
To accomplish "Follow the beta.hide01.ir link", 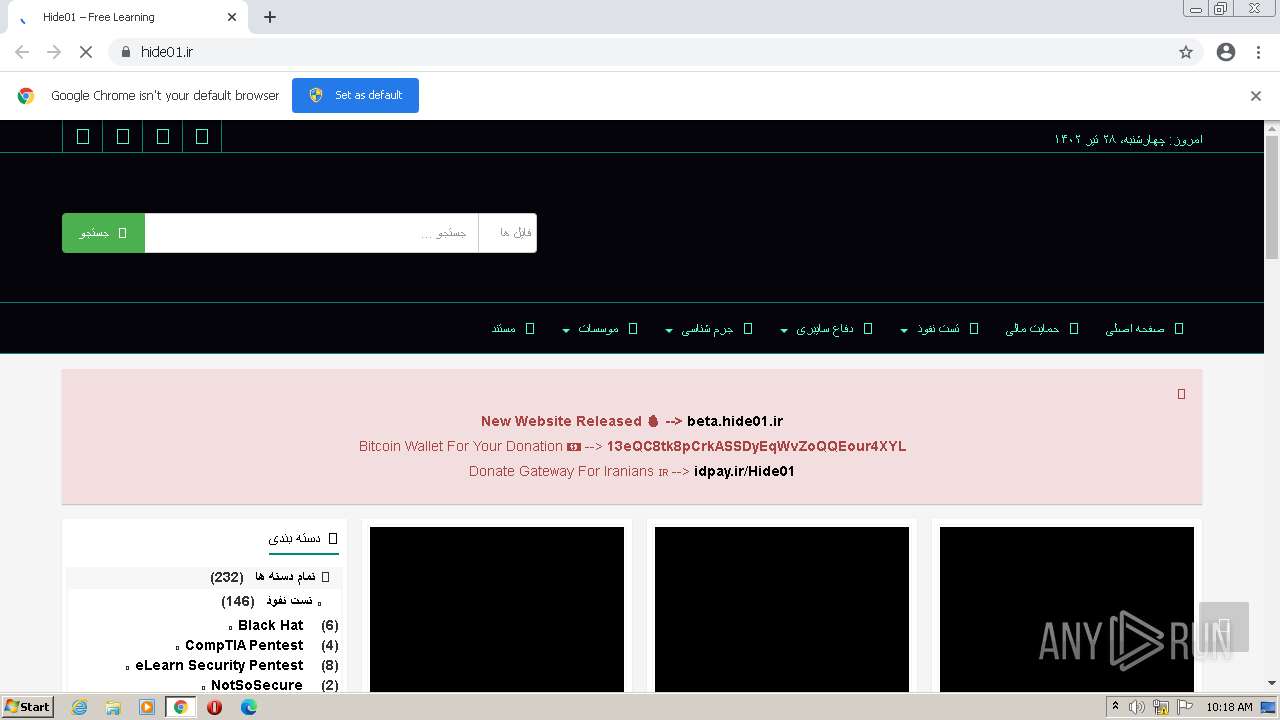I will click(x=735, y=421).
